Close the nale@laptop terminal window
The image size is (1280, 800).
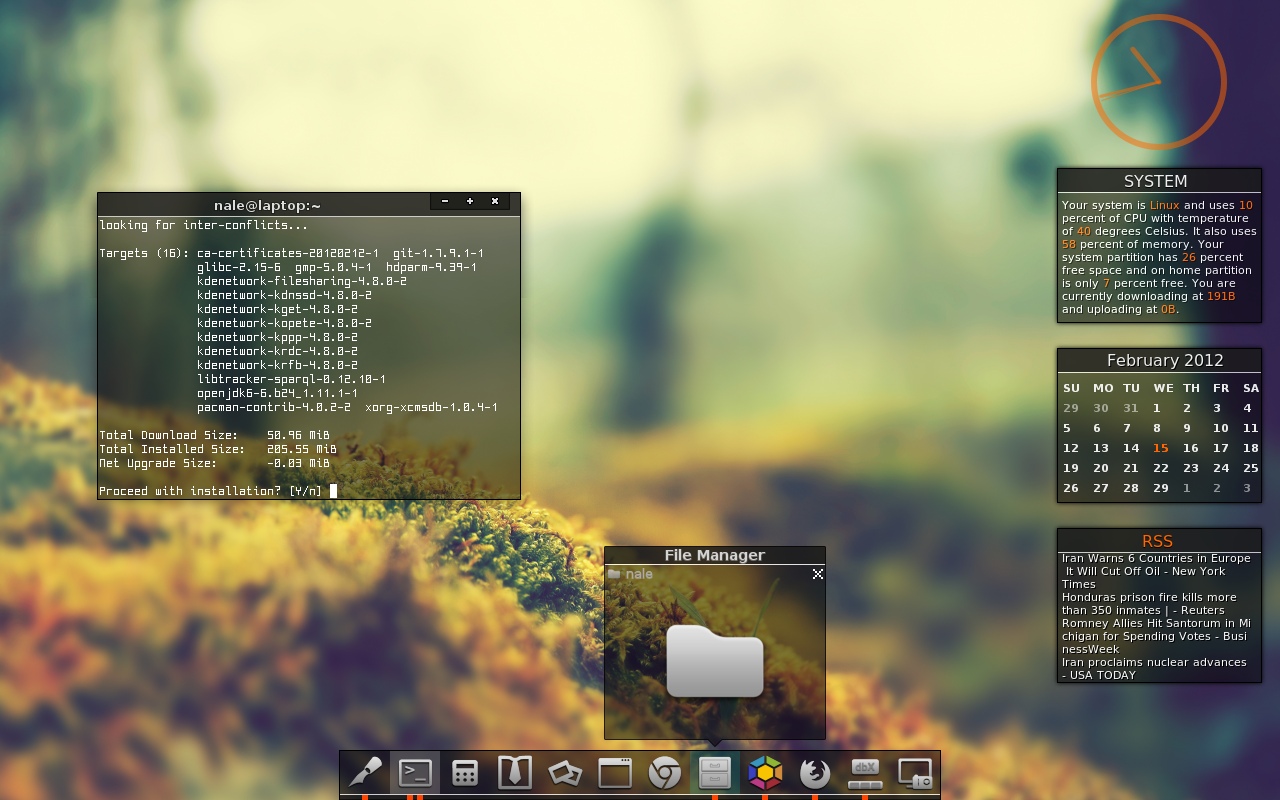point(494,201)
